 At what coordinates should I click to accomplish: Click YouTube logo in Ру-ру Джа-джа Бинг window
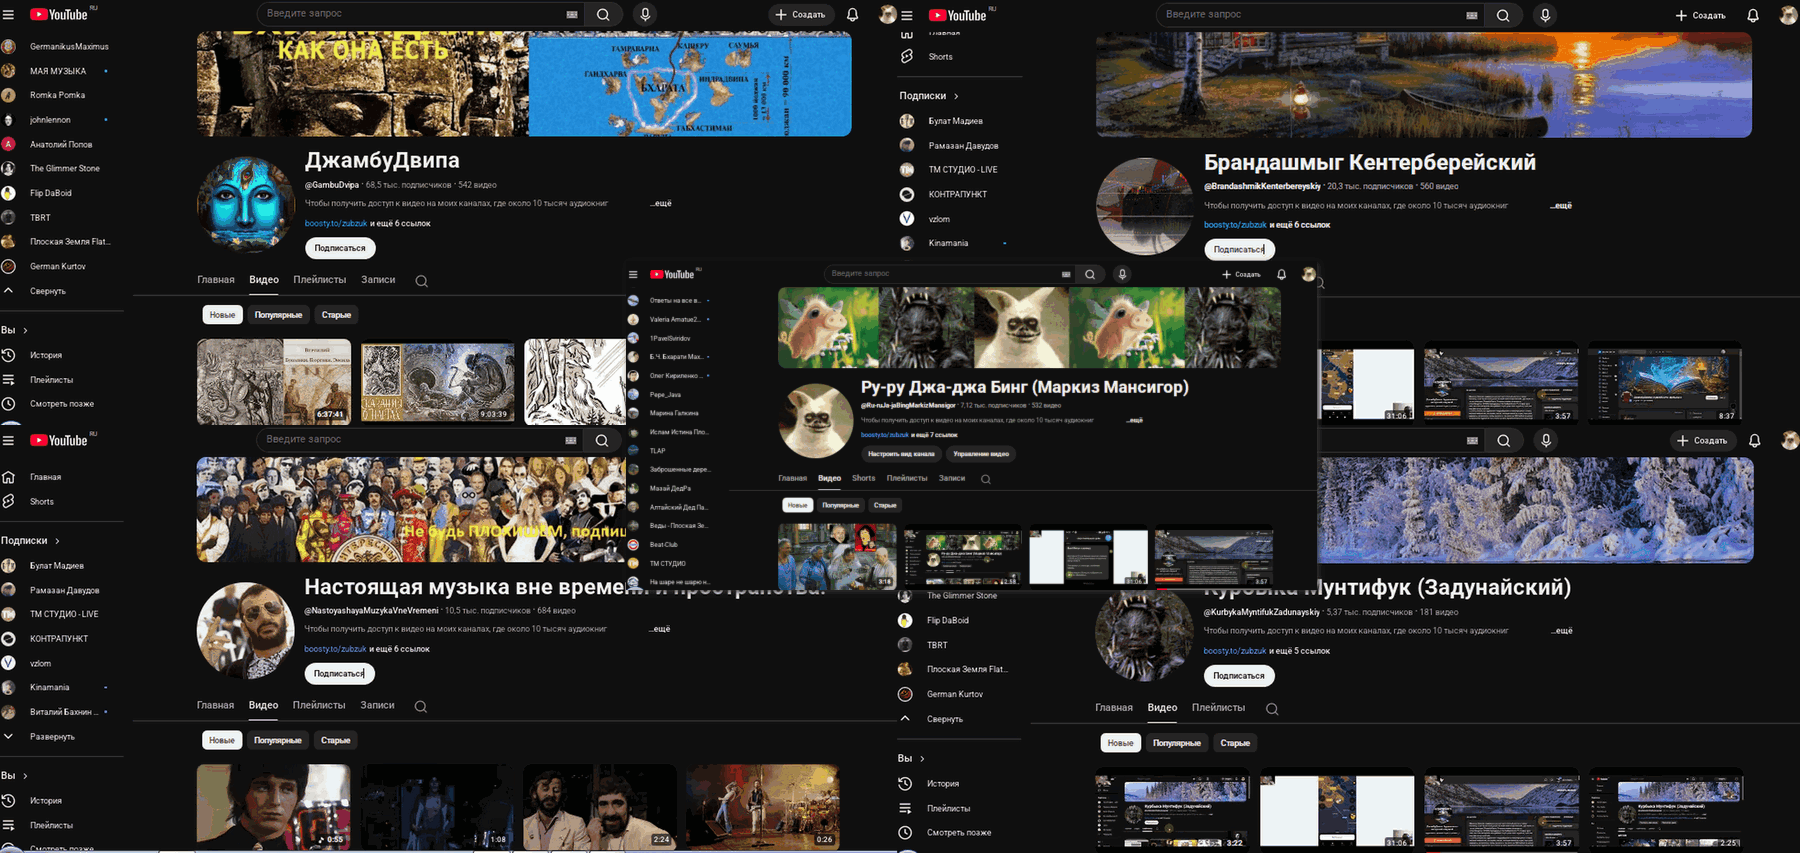(672, 274)
